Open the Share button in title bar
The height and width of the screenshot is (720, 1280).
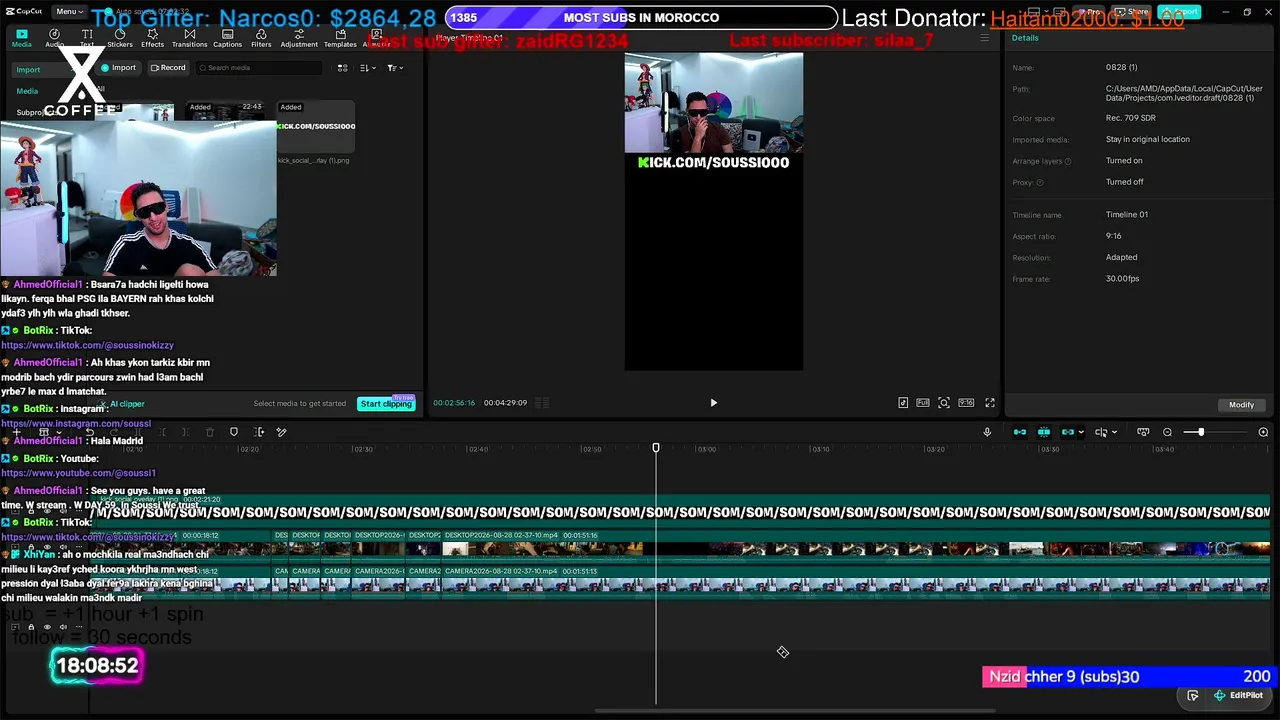[x=1133, y=12]
